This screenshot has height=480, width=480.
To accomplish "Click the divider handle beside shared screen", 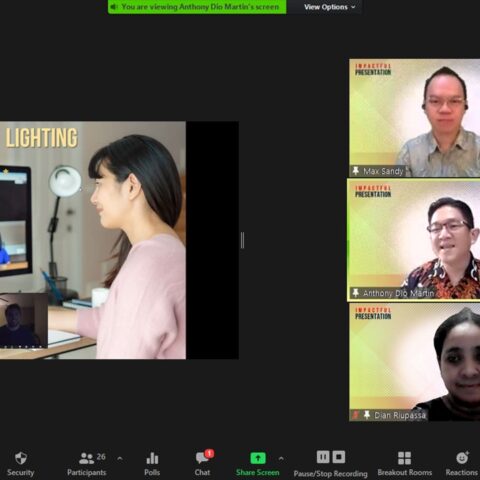I will point(242,240).
